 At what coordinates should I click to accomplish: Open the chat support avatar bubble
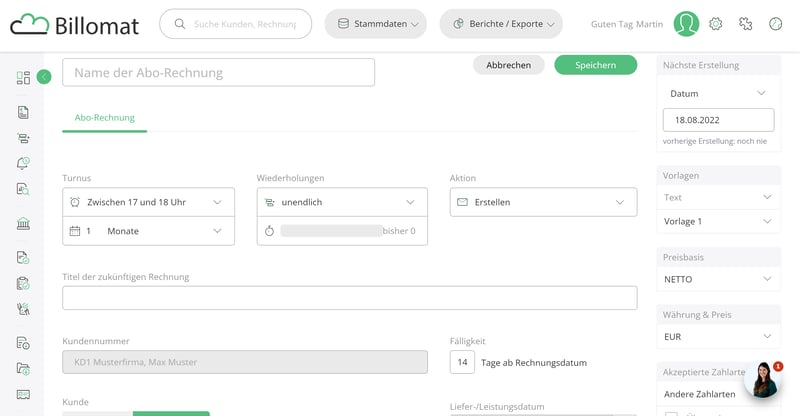click(762, 380)
